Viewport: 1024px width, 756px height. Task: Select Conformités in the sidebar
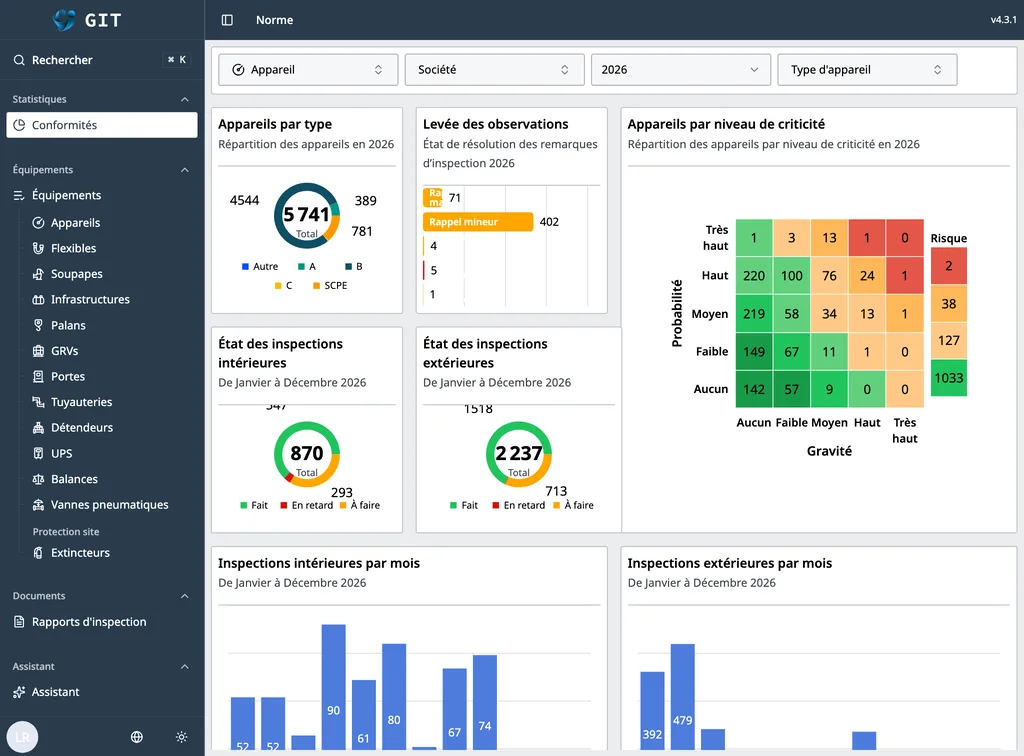click(x=102, y=125)
